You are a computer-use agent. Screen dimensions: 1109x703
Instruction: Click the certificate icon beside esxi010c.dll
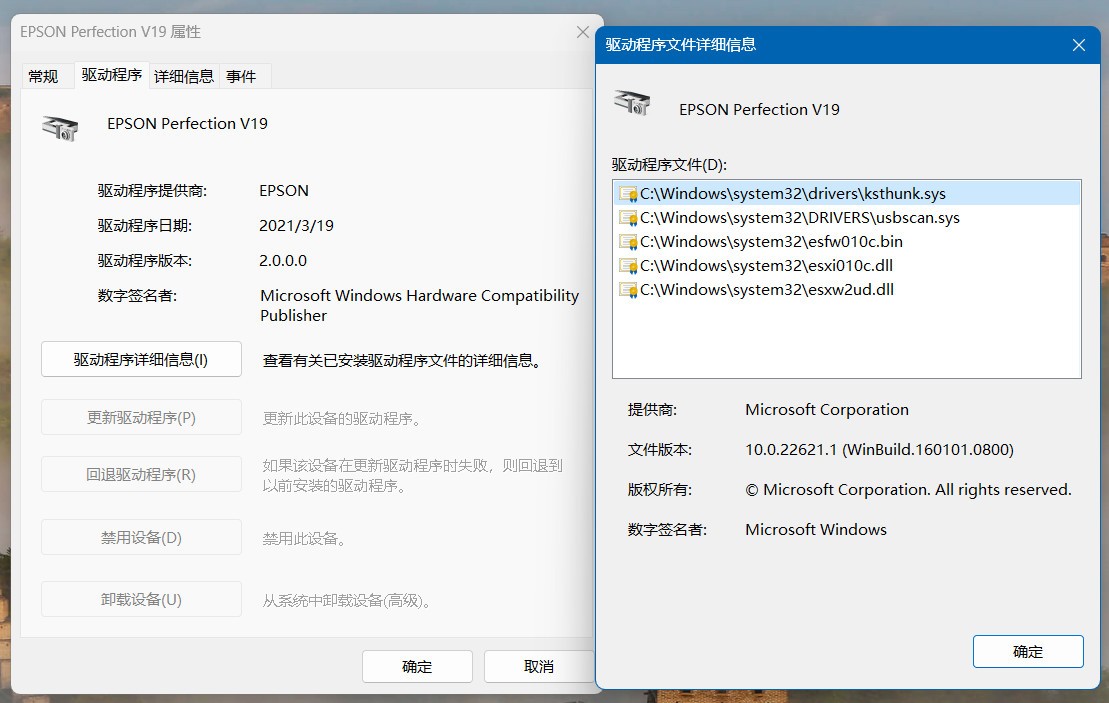point(628,266)
